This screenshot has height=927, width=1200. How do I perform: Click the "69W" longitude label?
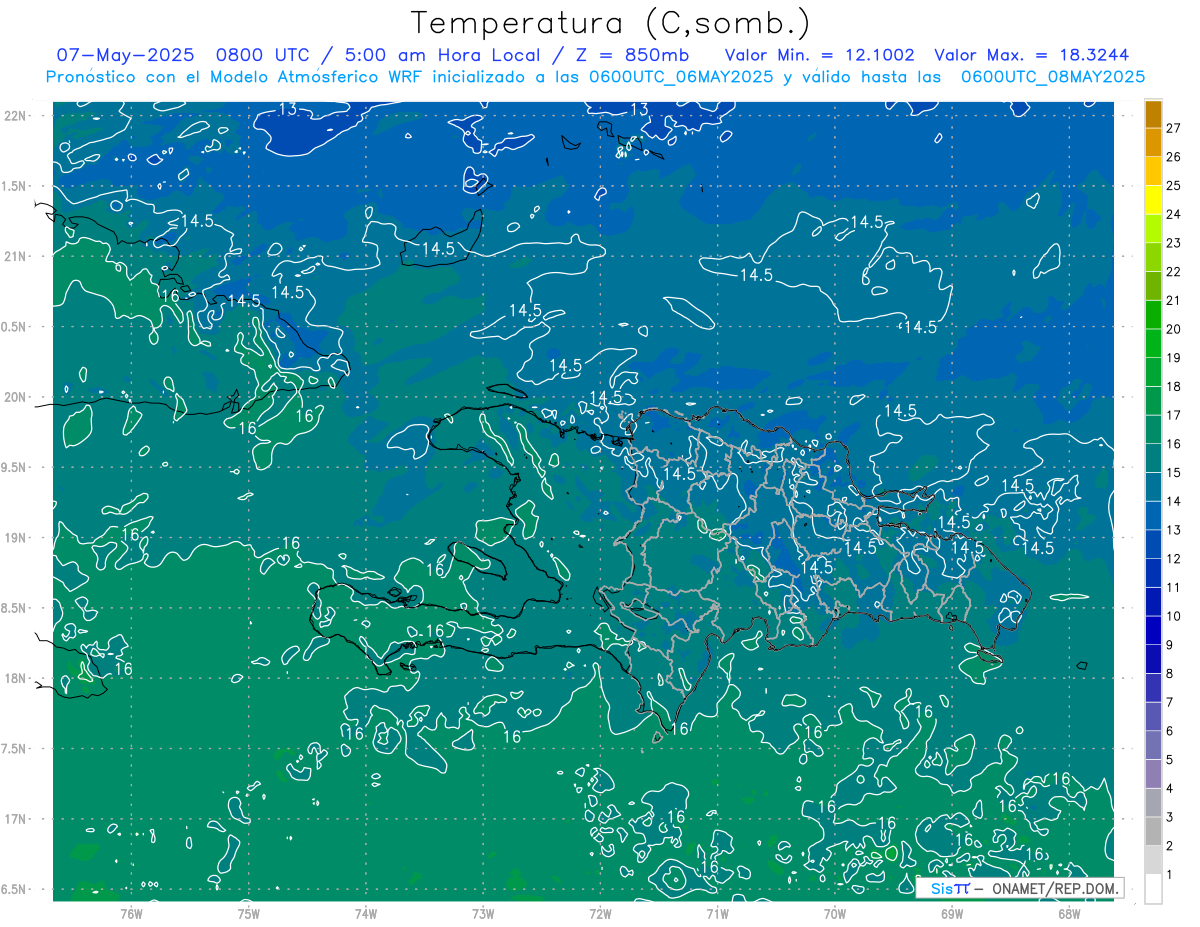click(952, 914)
